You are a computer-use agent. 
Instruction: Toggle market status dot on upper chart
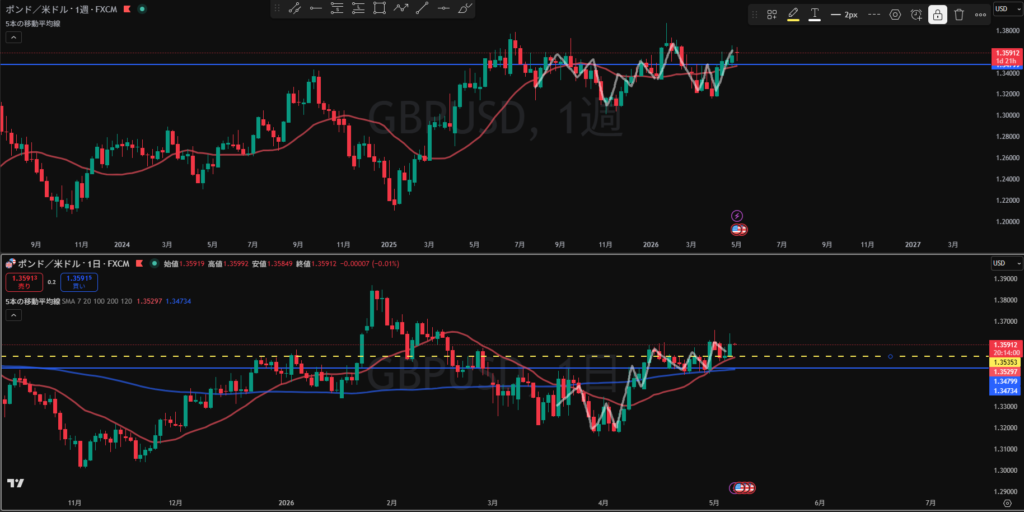coord(142,9)
